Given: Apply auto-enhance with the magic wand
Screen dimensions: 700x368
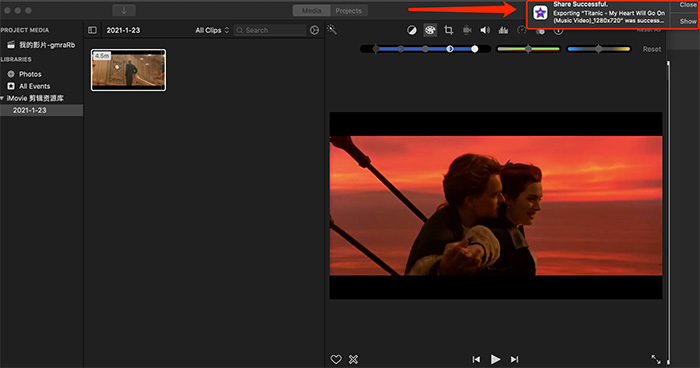Looking at the screenshot, I should click(332, 30).
